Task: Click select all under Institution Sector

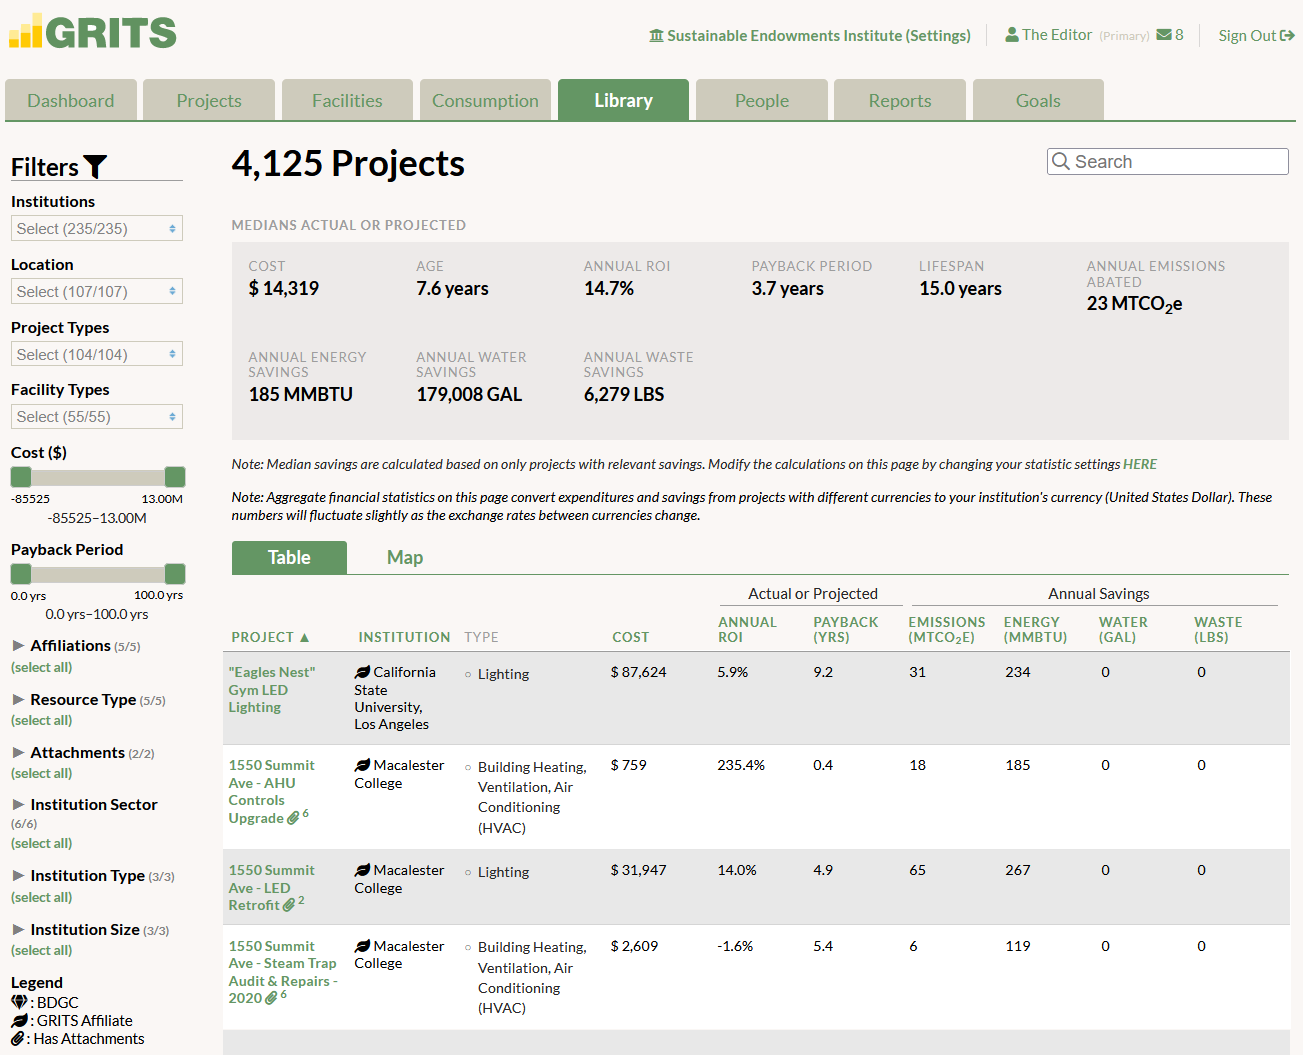Action: click(x=42, y=843)
